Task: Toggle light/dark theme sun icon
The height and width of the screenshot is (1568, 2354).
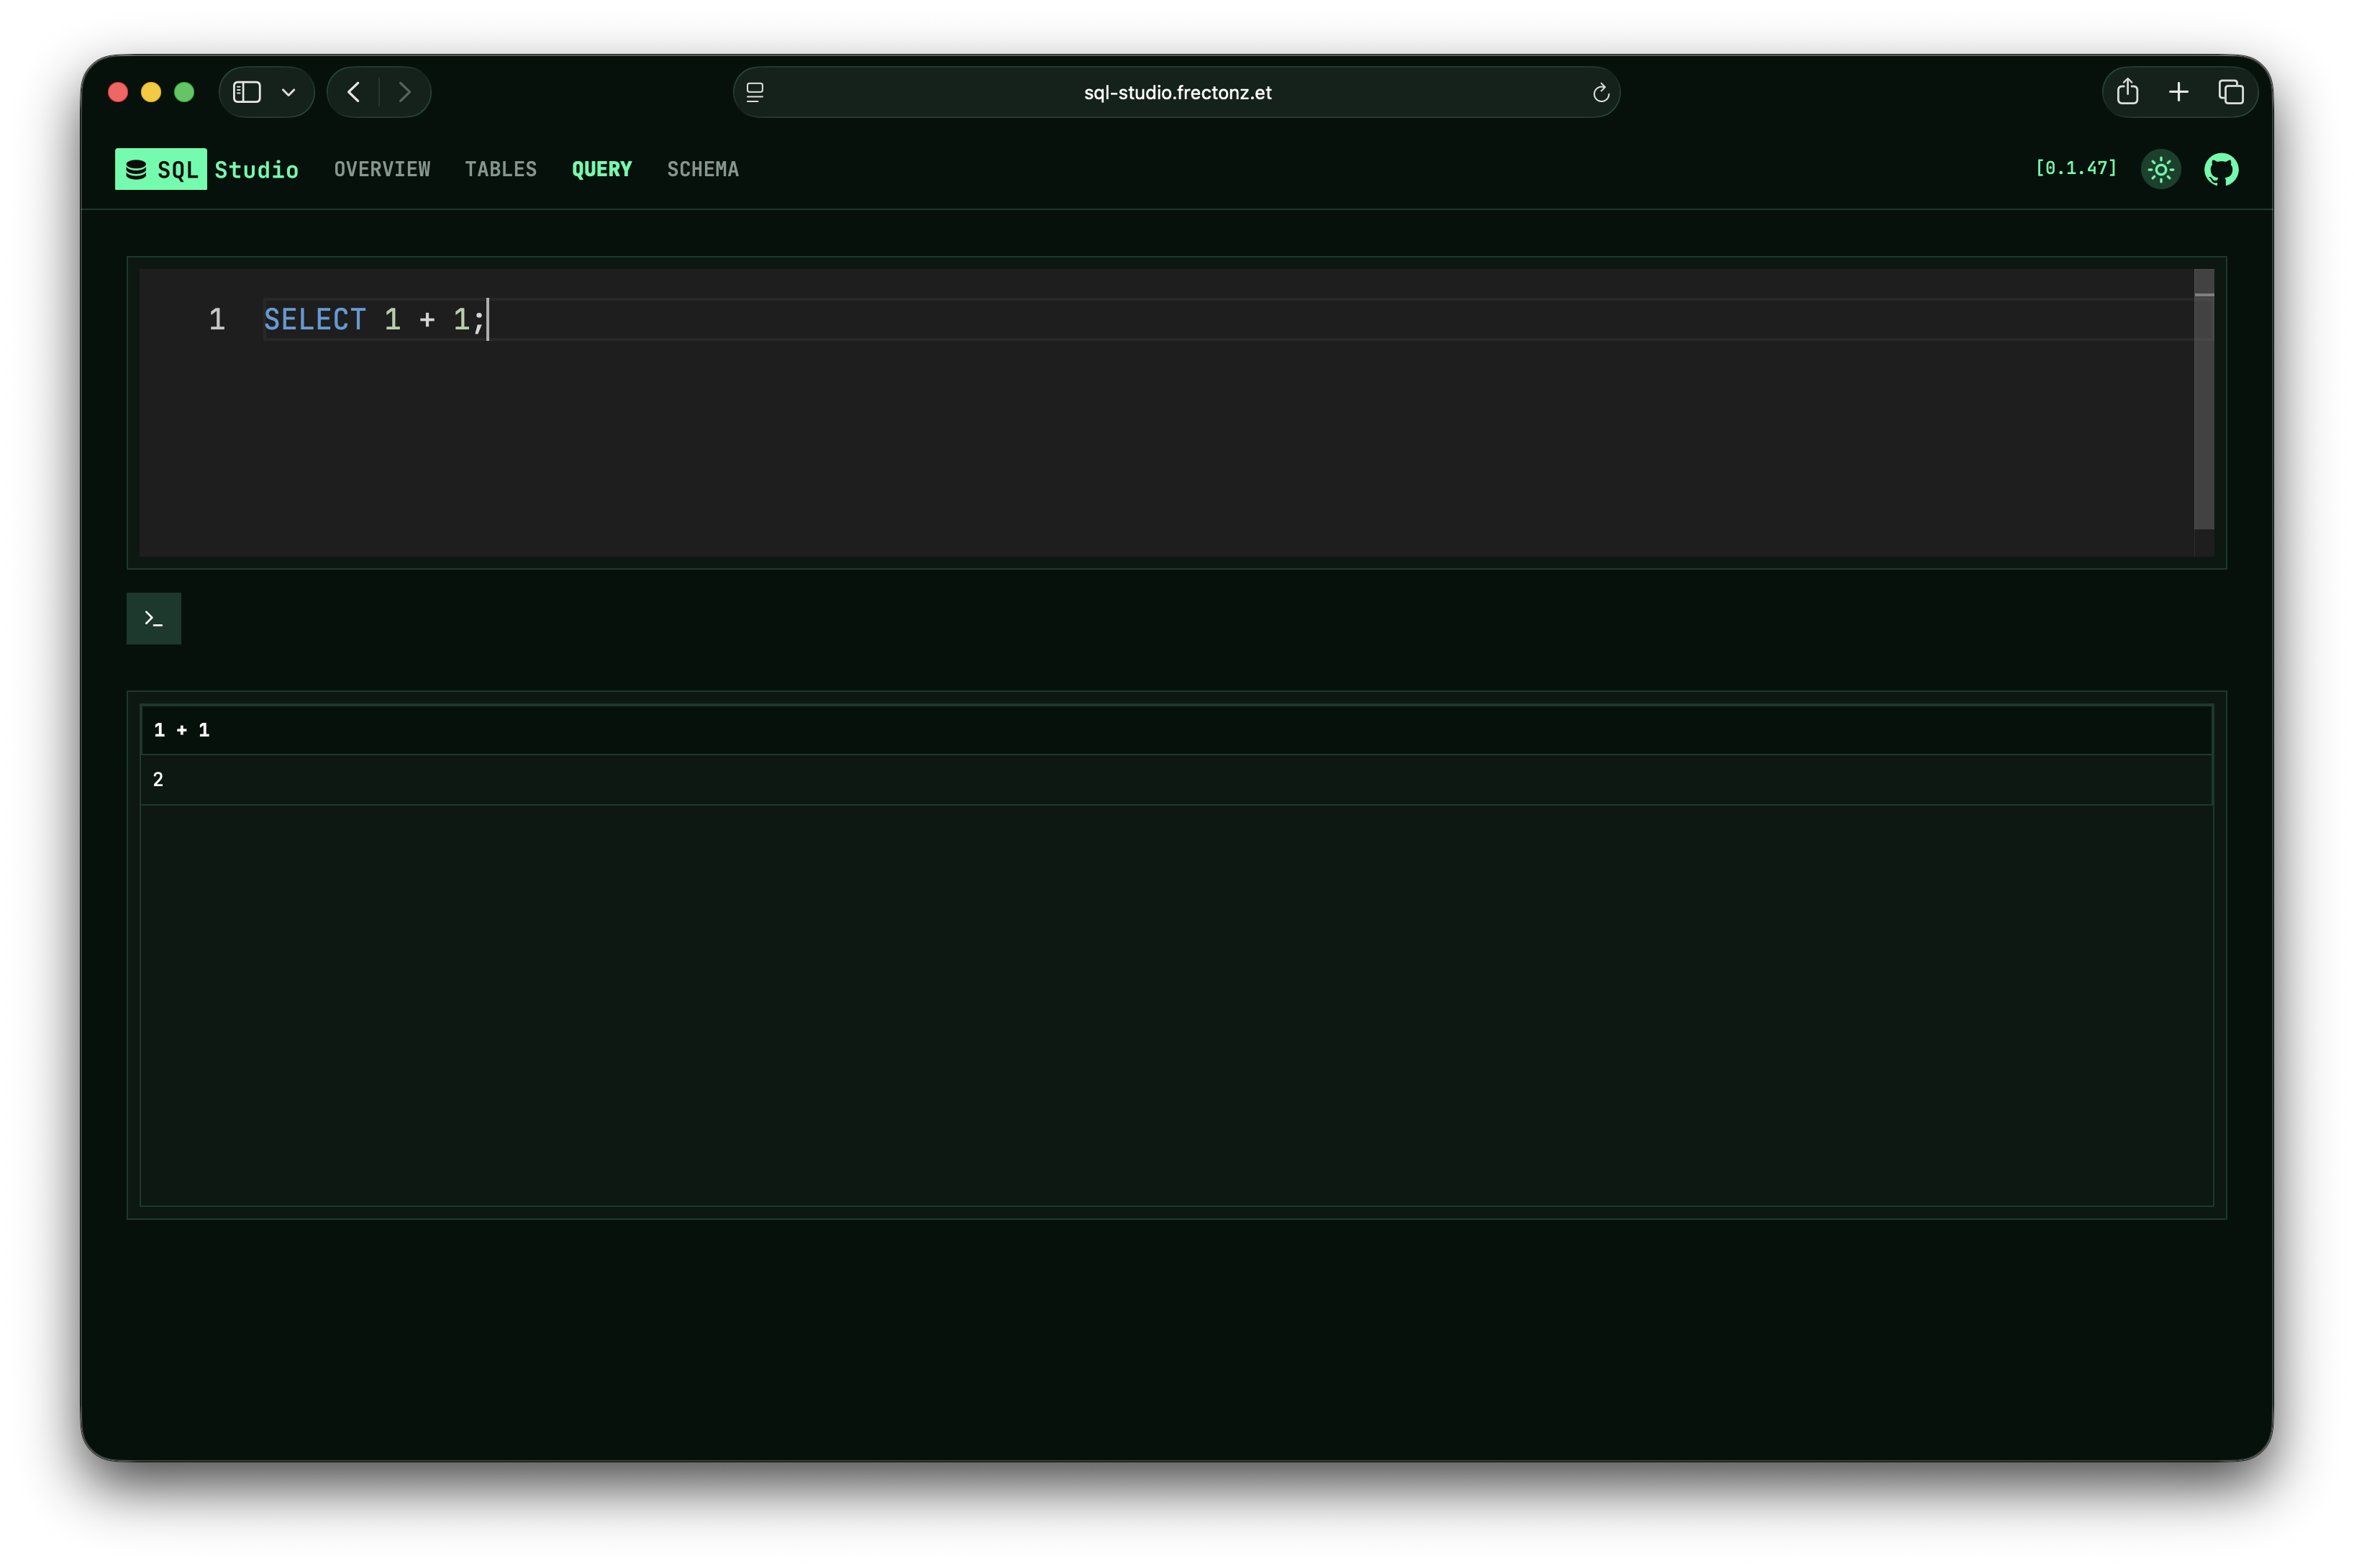Action: click(2160, 169)
